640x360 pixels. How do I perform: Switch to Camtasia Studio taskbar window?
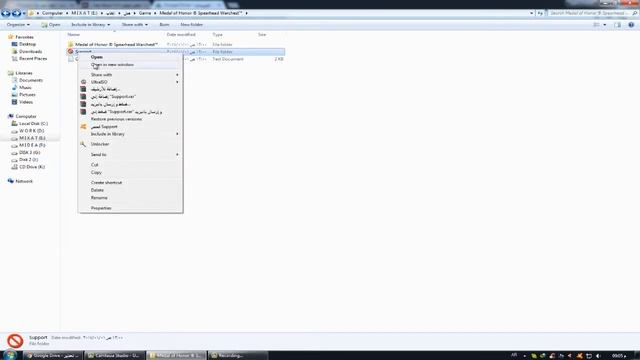pyautogui.click(x=115, y=356)
